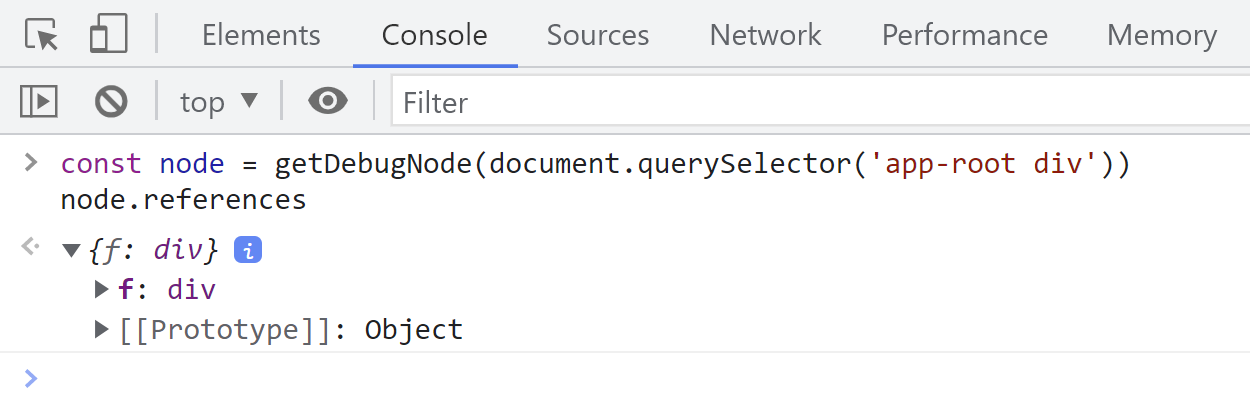Open live expression with the eye icon
Screen dimensions: 1250x407
[327, 101]
